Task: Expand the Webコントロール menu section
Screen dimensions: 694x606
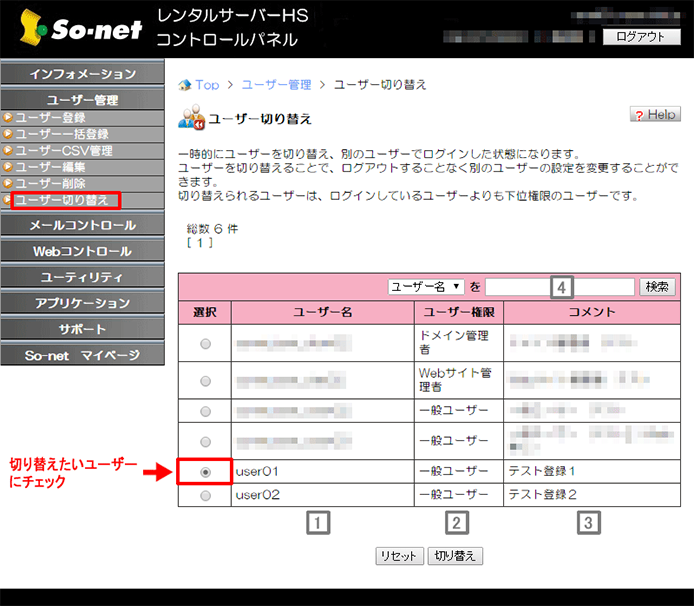Action: (x=82, y=251)
